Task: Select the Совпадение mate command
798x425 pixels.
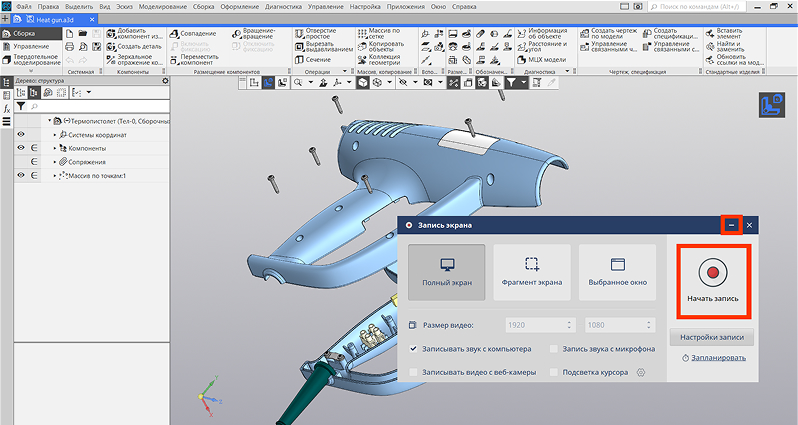Action: point(193,34)
